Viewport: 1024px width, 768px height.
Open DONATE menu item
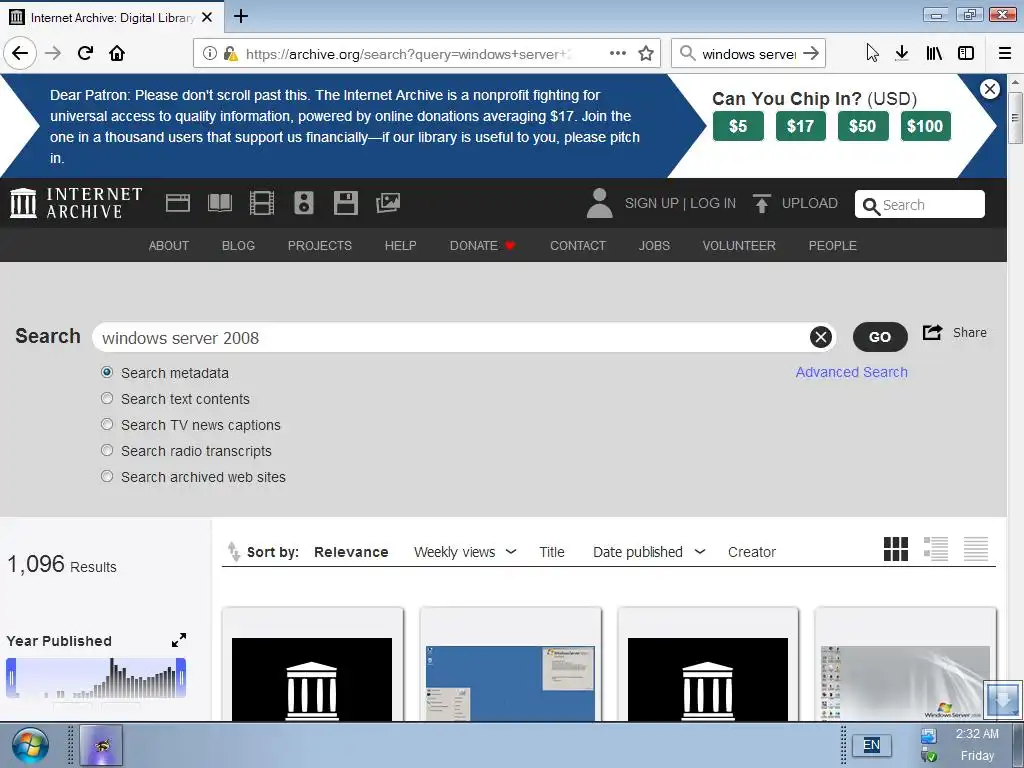click(483, 246)
